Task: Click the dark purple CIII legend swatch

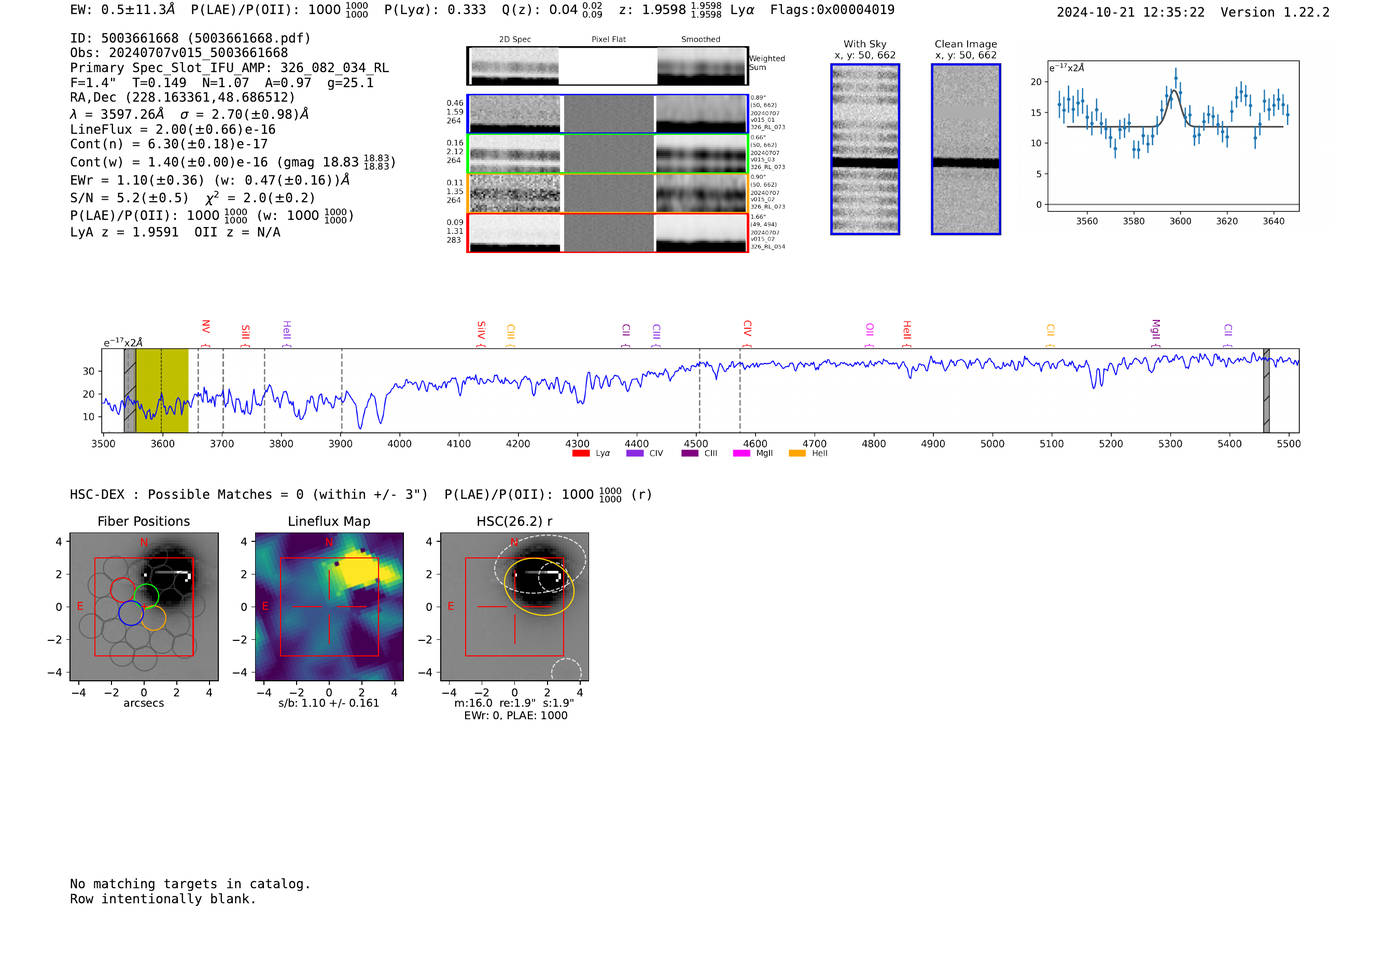Action: (689, 454)
